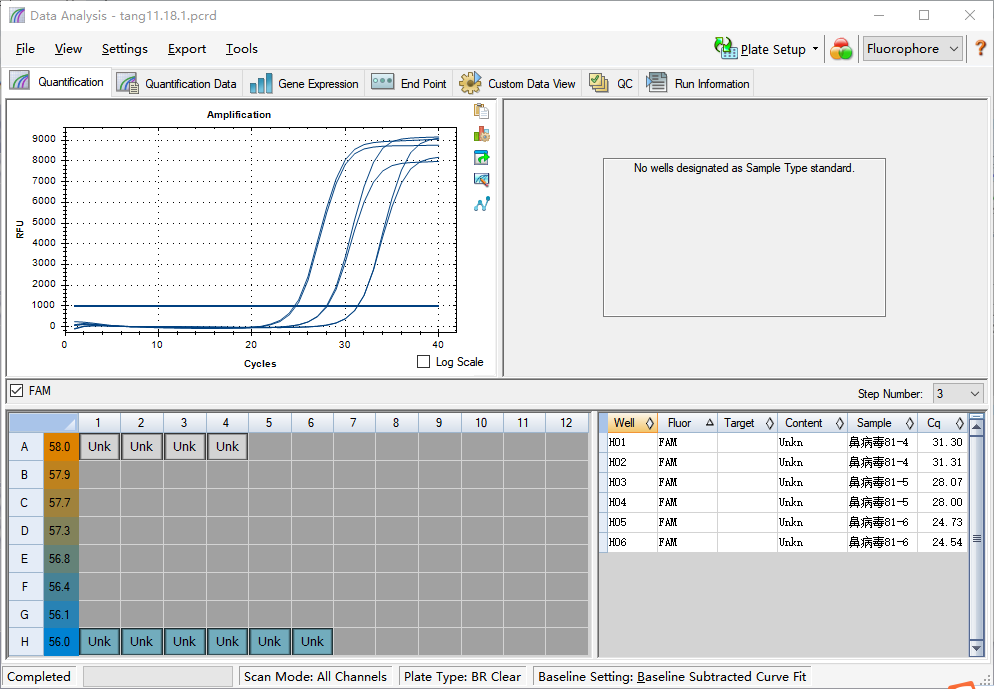Click the chart zoom magnifier icon
Image resolution: width=994 pixels, height=689 pixels.
[x=481, y=180]
